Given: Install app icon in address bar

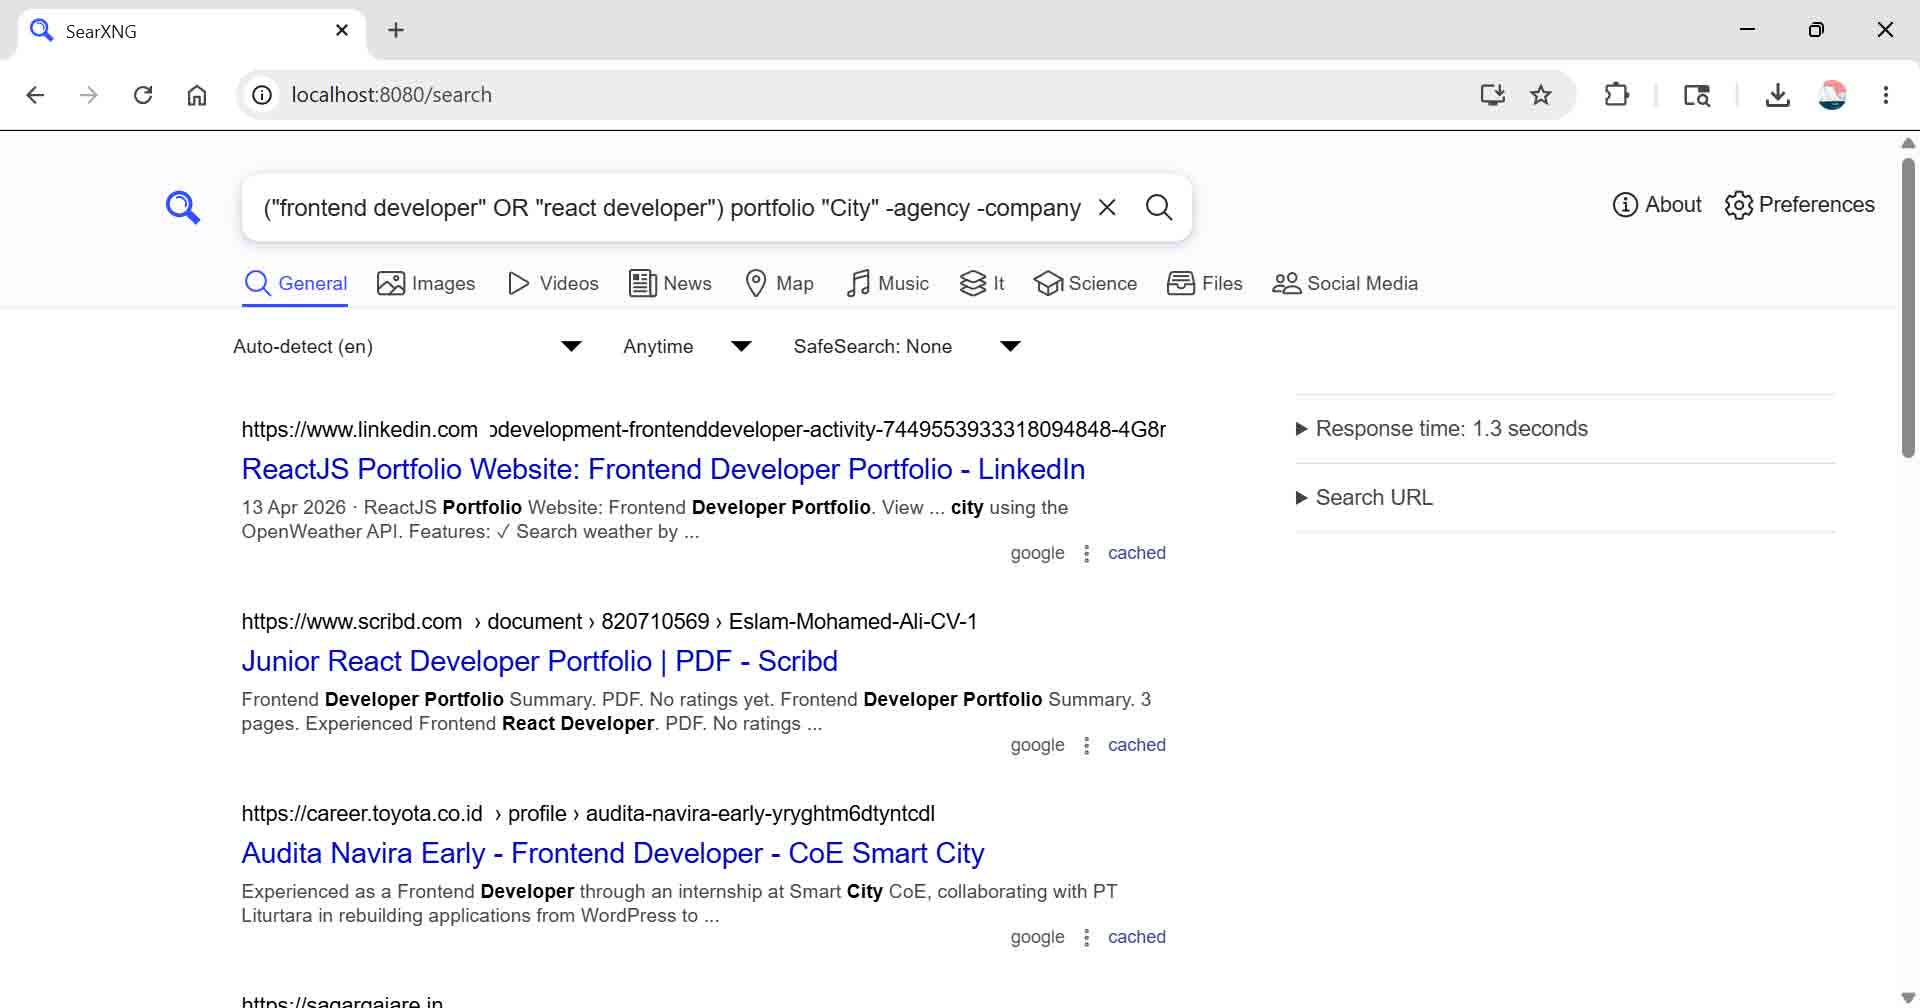Looking at the screenshot, I should point(1492,95).
